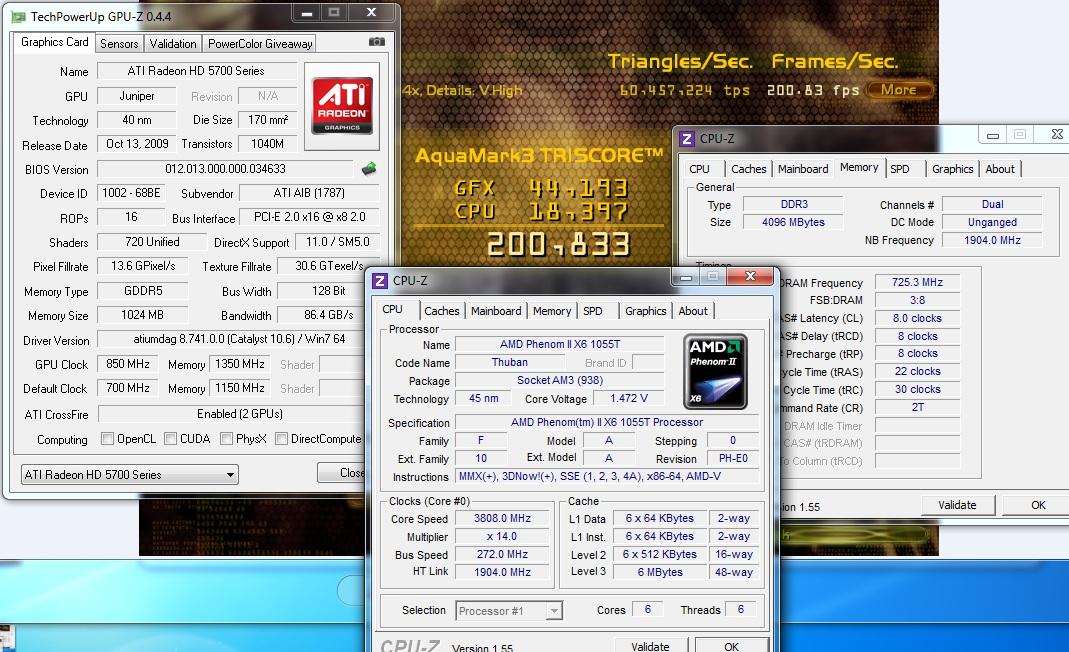Click the Release Date value Oct 13, 2009
The height and width of the screenshot is (652, 1069).
click(137, 144)
